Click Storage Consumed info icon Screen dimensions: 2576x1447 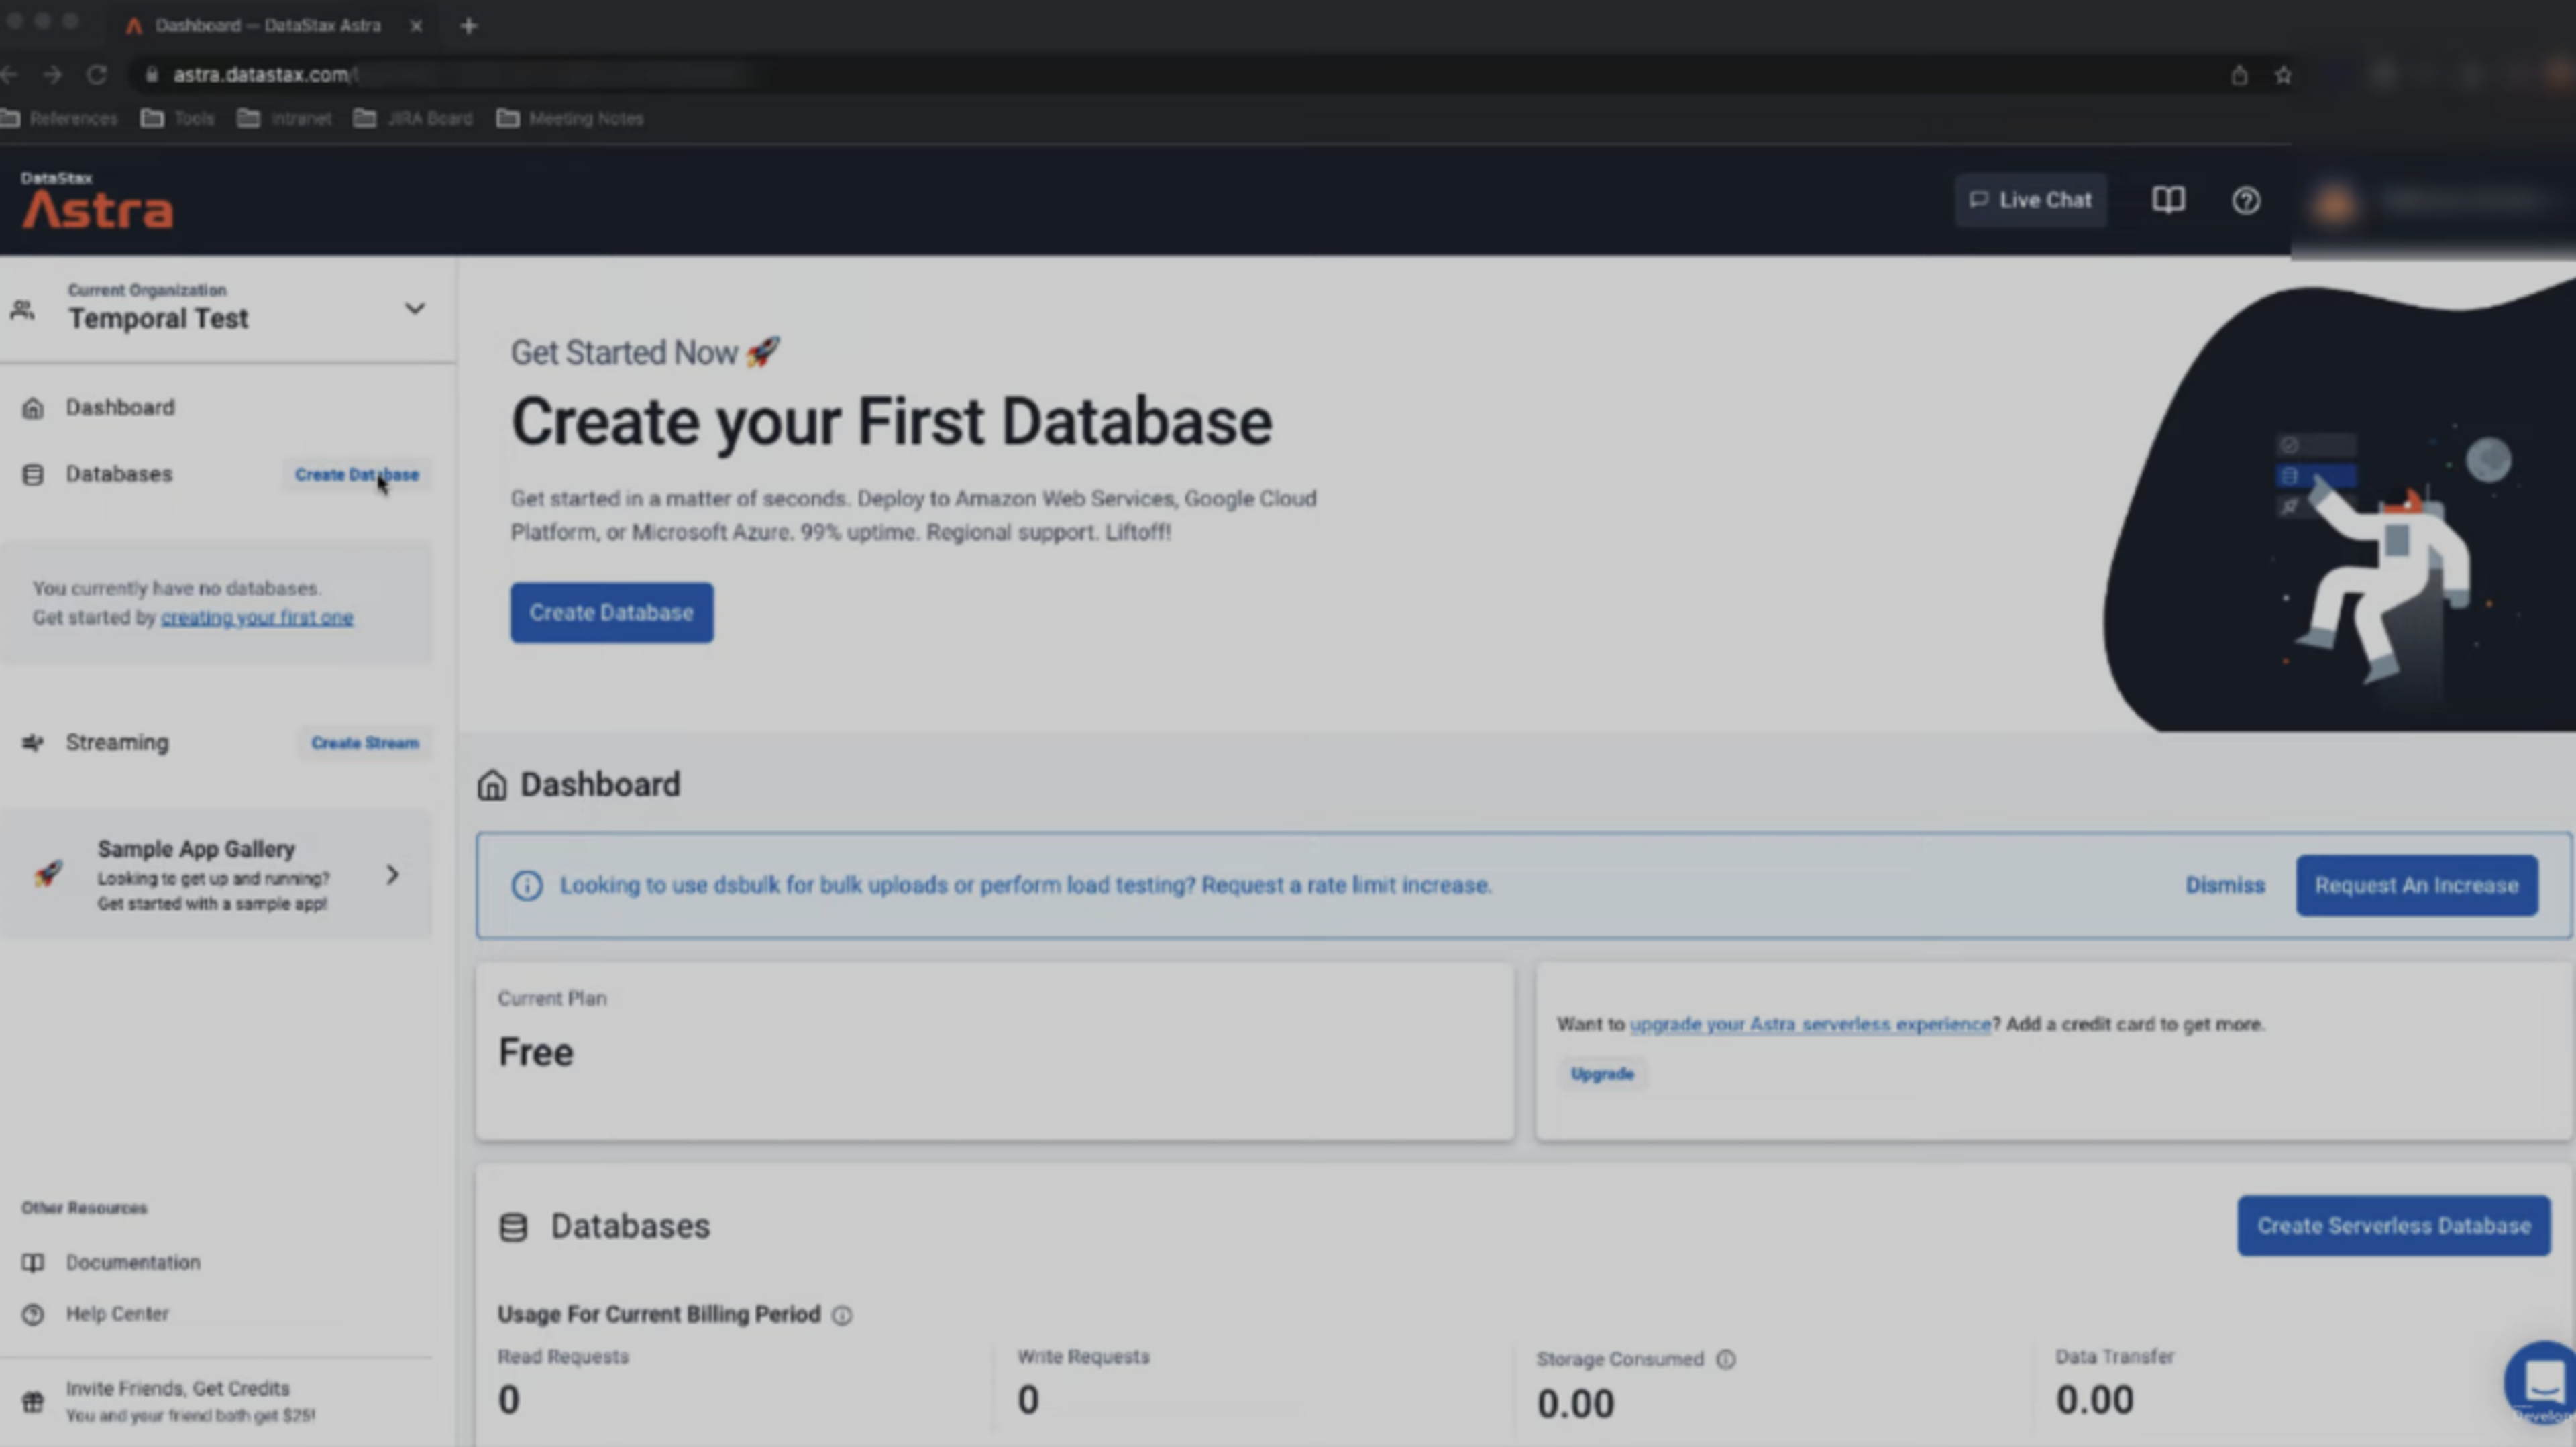coord(1726,1359)
